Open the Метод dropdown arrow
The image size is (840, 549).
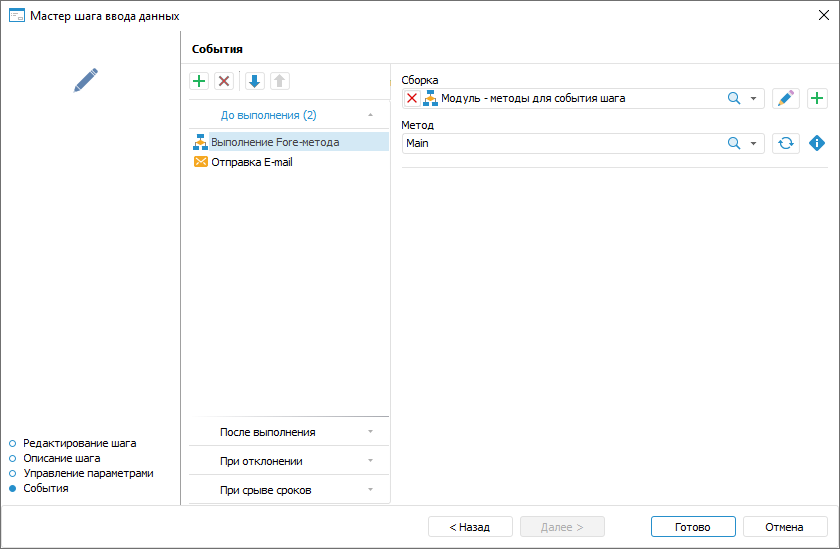point(753,143)
